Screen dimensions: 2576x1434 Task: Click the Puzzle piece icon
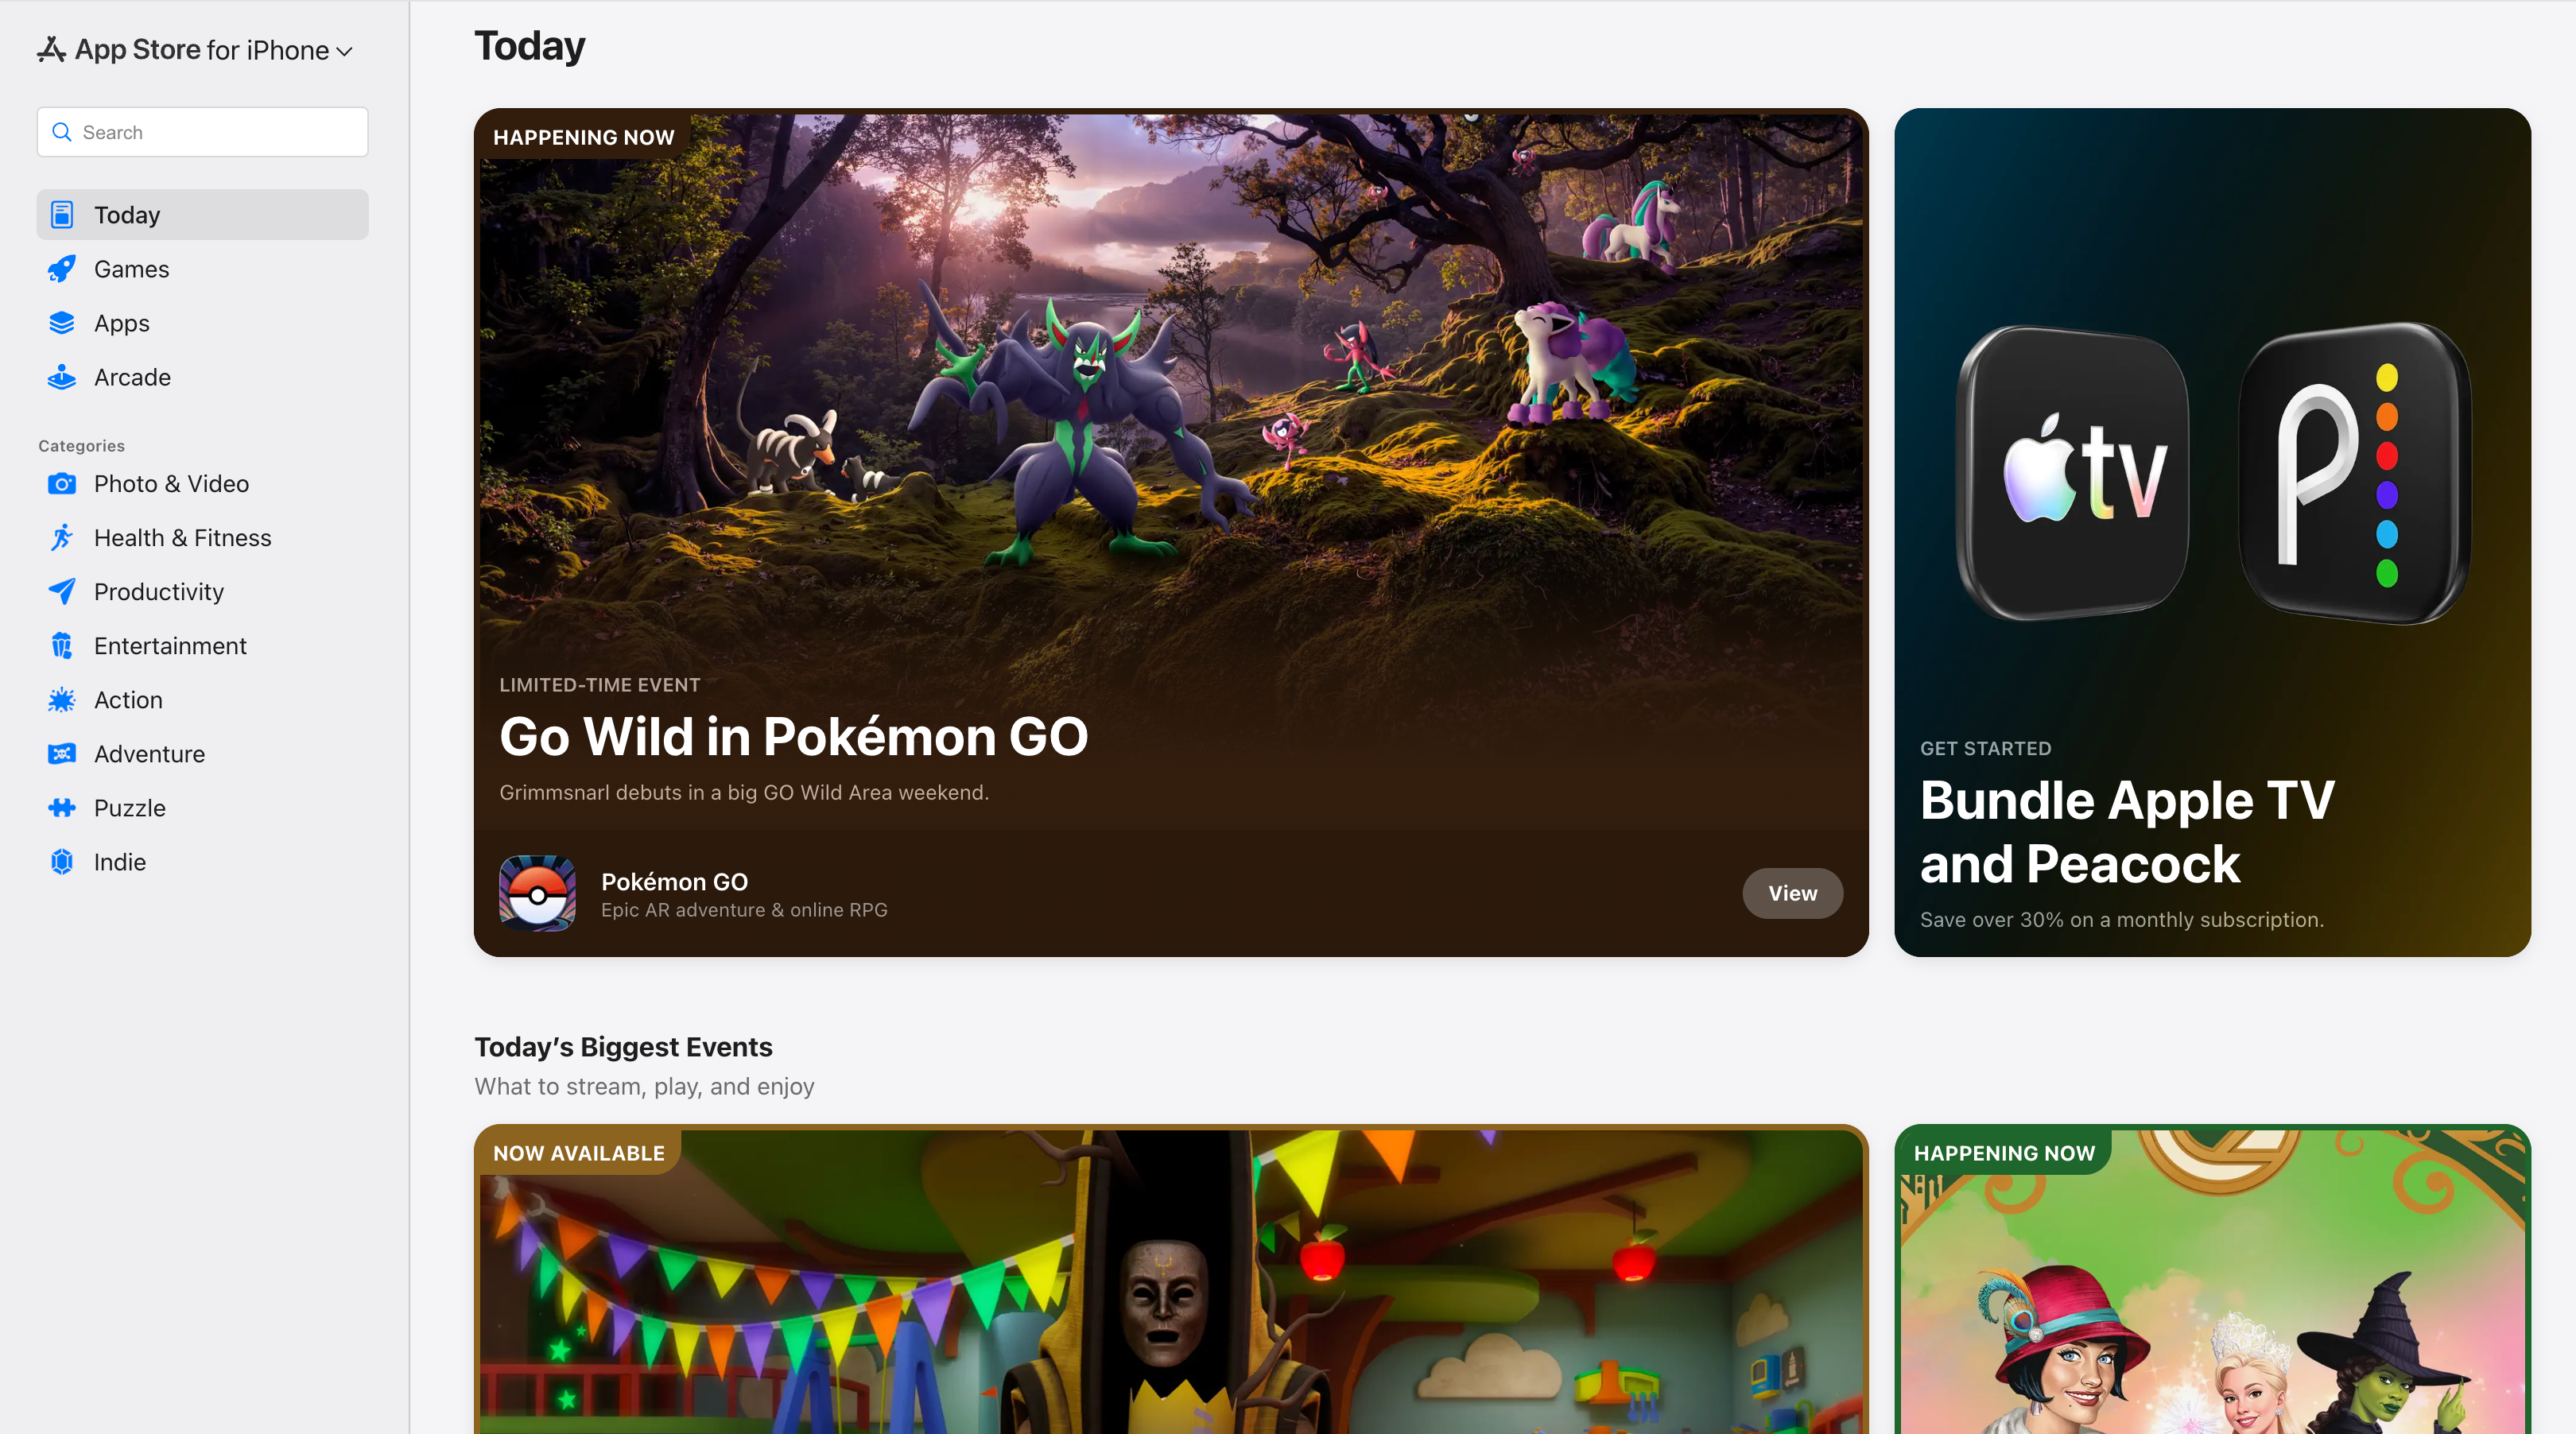click(x=62, y=808)
